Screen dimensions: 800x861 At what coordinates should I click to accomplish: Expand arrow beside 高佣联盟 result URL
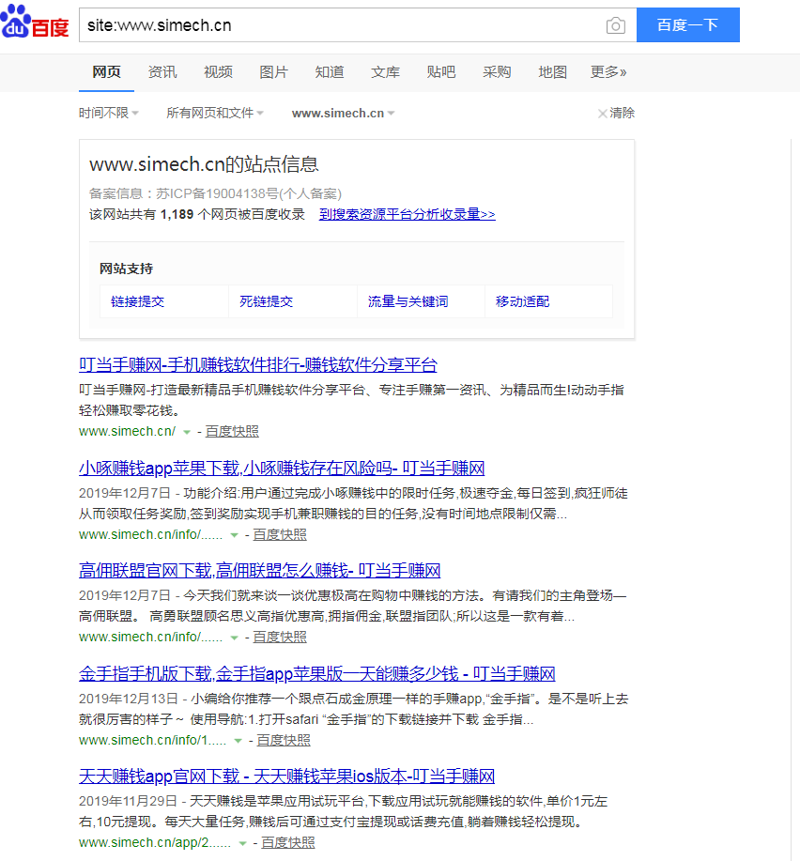234,638
